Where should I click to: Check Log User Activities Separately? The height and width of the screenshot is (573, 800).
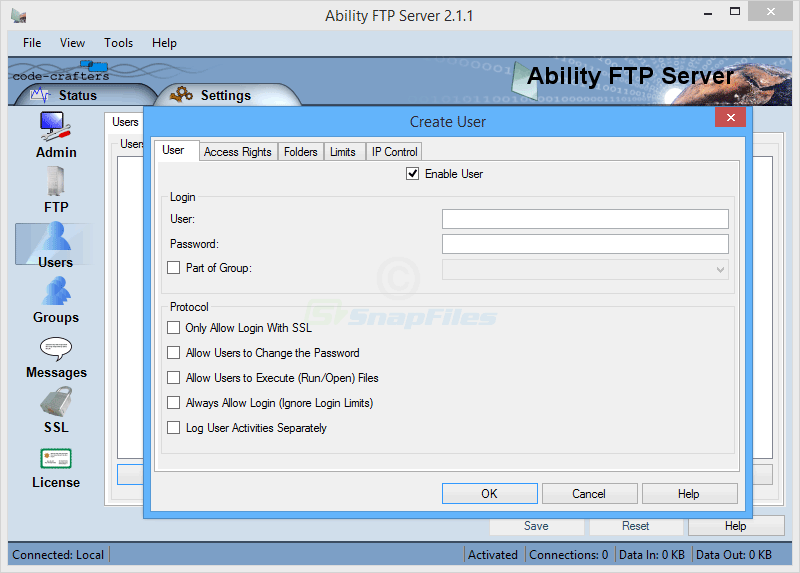coord(173,428)
